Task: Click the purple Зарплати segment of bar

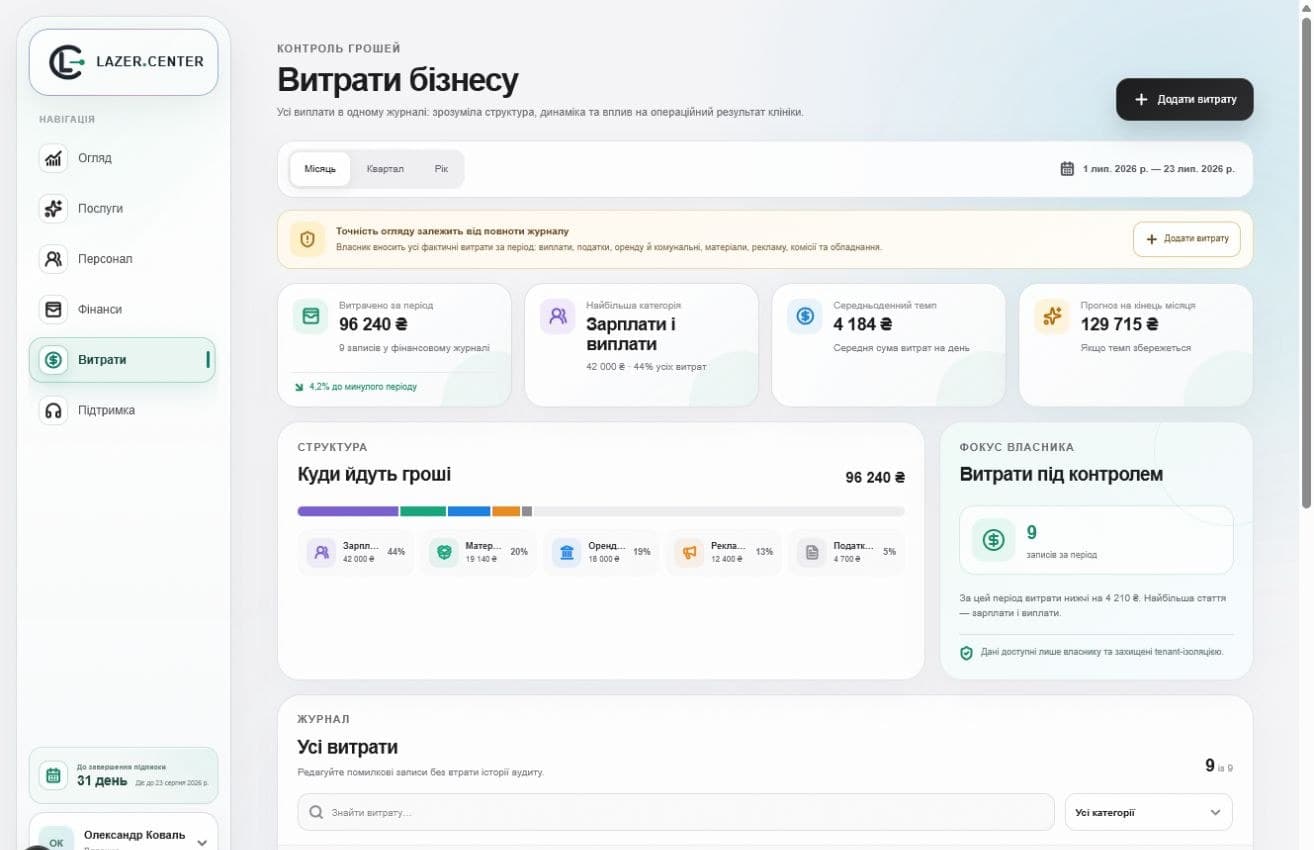Action: click(x=348, y=511)
